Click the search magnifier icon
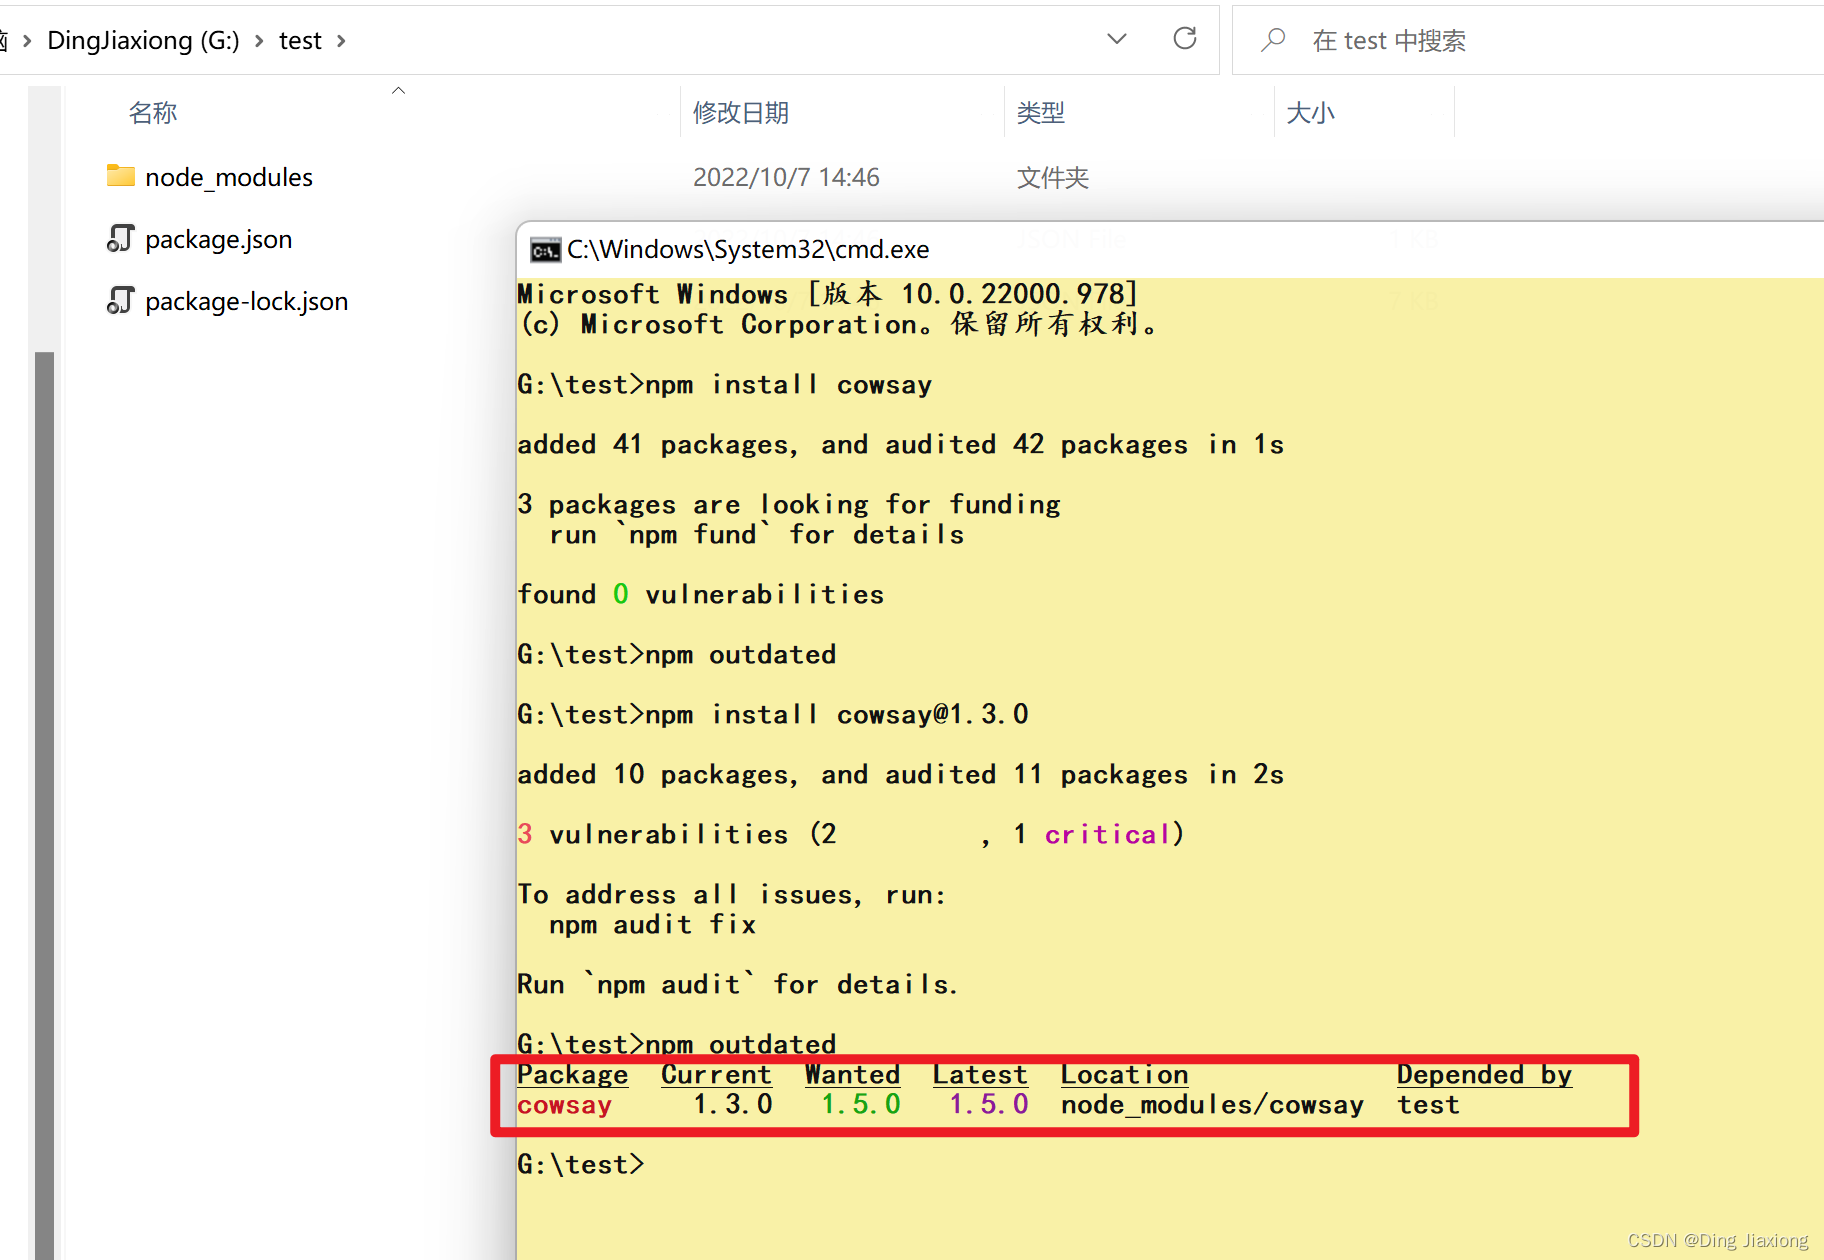Viewport: 1824px width, 1260px height. tap(1273, 40)
